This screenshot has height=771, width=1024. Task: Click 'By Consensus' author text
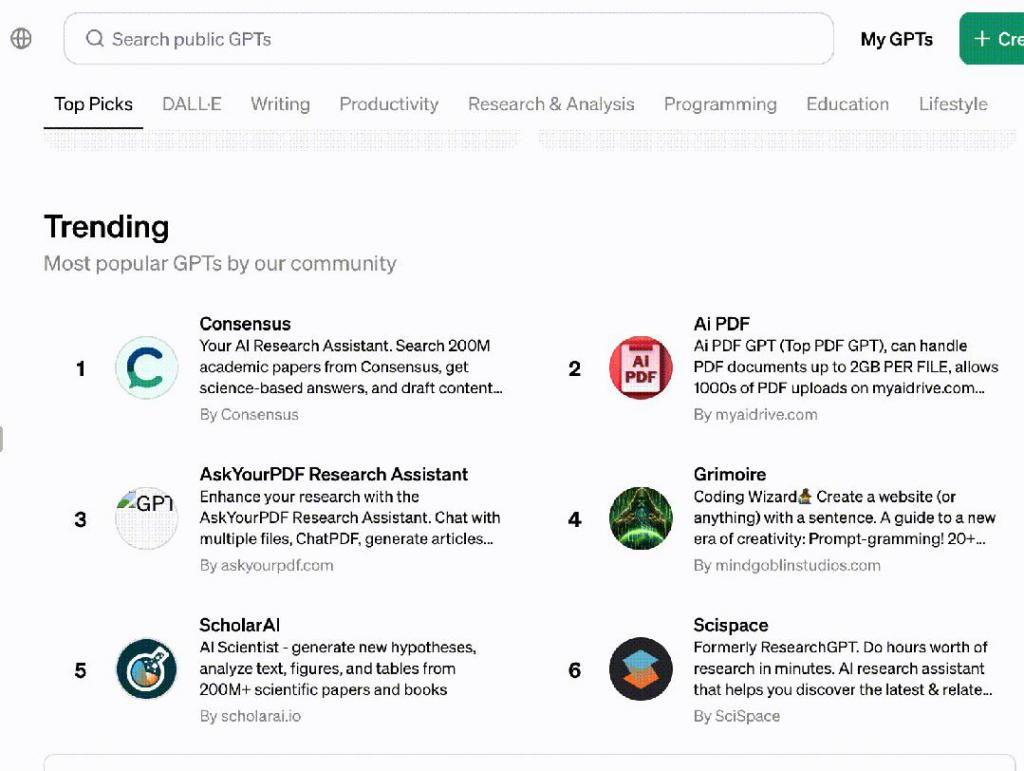[249, 415]
